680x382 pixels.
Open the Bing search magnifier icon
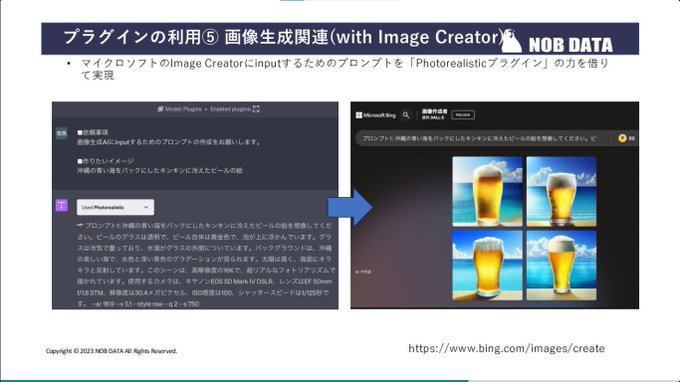coord(406,115)
